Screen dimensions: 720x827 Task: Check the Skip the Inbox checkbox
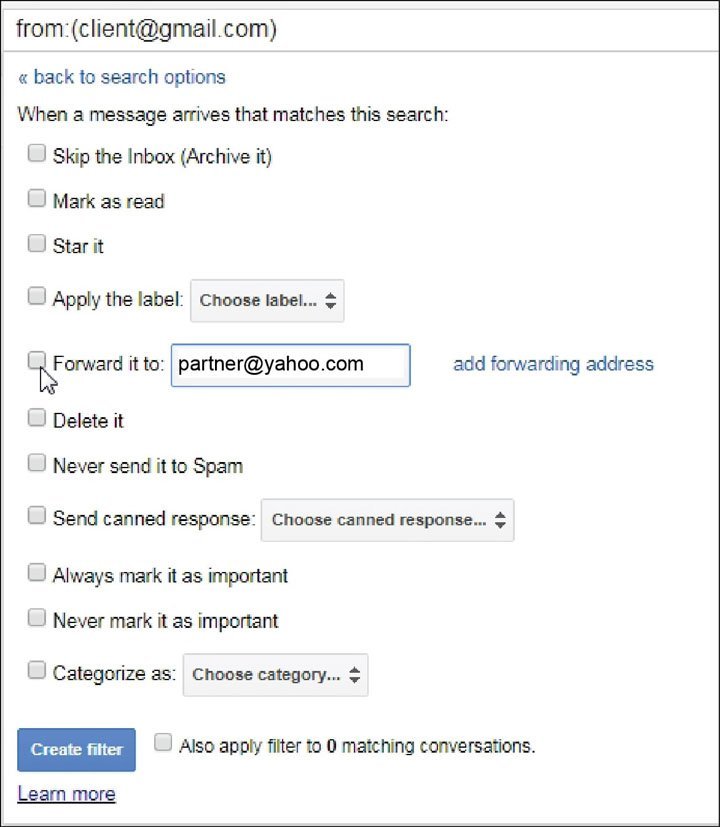(37, 154)
